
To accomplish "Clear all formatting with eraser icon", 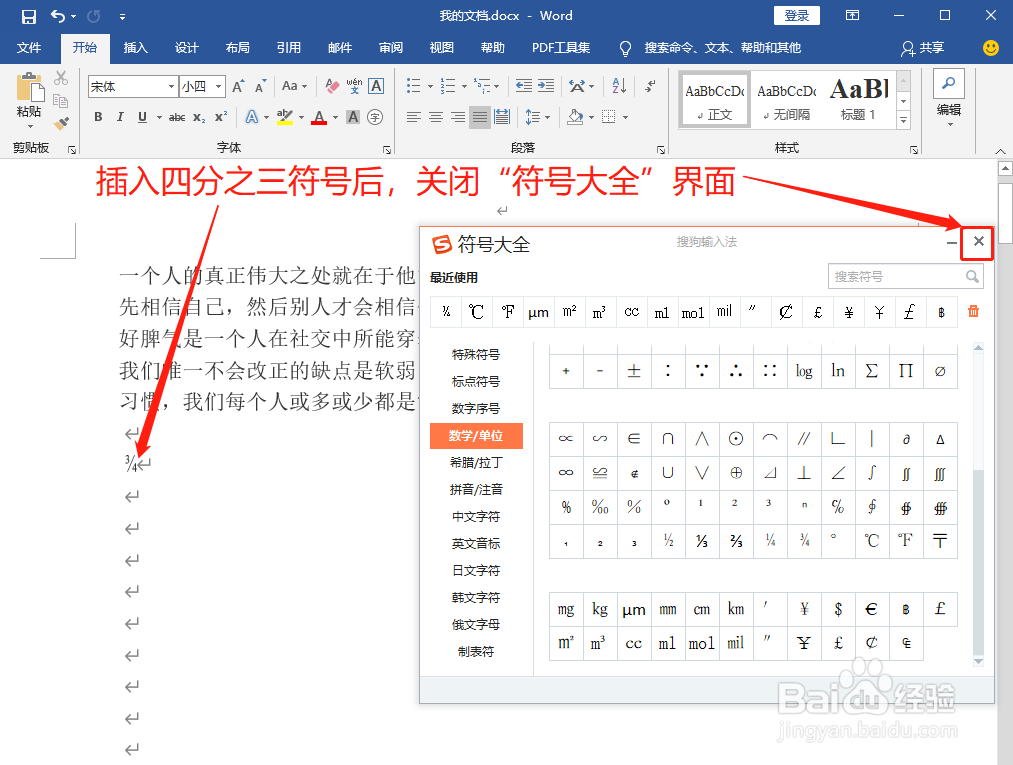I will 332,86.
